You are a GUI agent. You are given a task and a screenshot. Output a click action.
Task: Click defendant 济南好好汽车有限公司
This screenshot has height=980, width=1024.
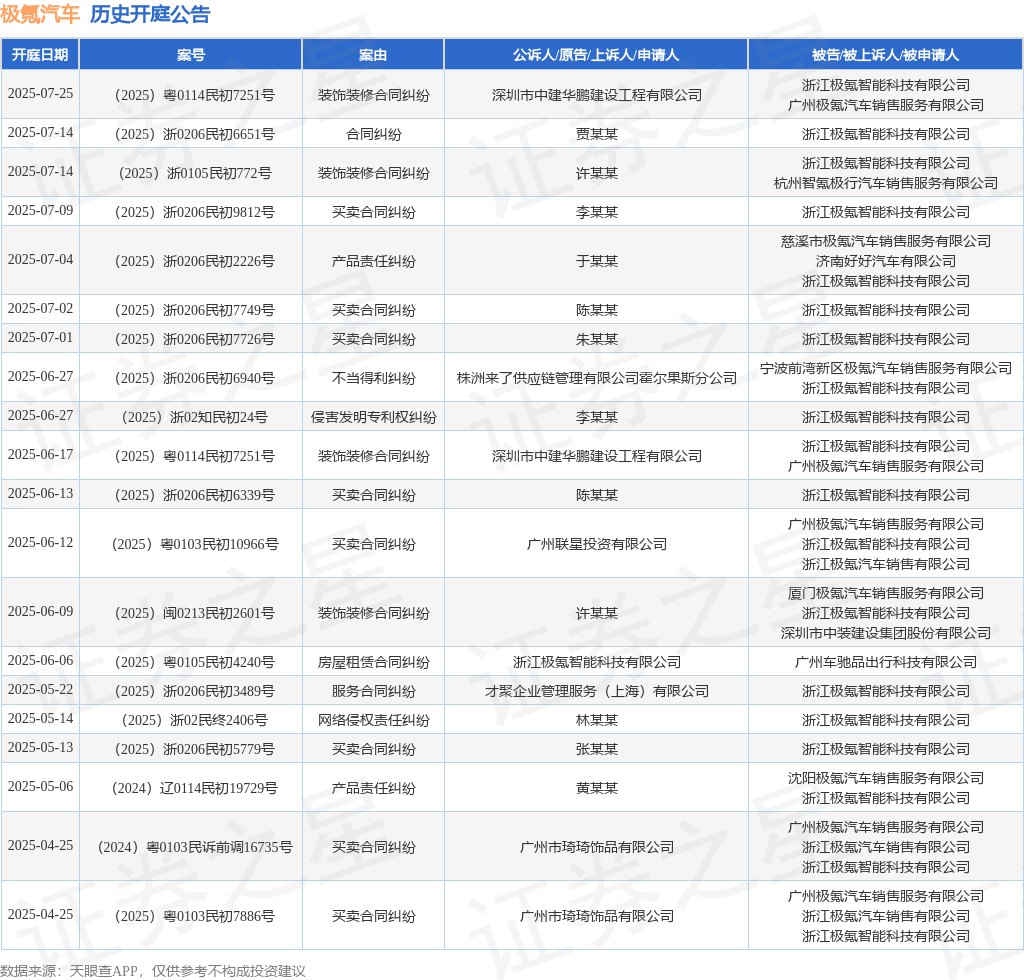[x=886, y=261]
